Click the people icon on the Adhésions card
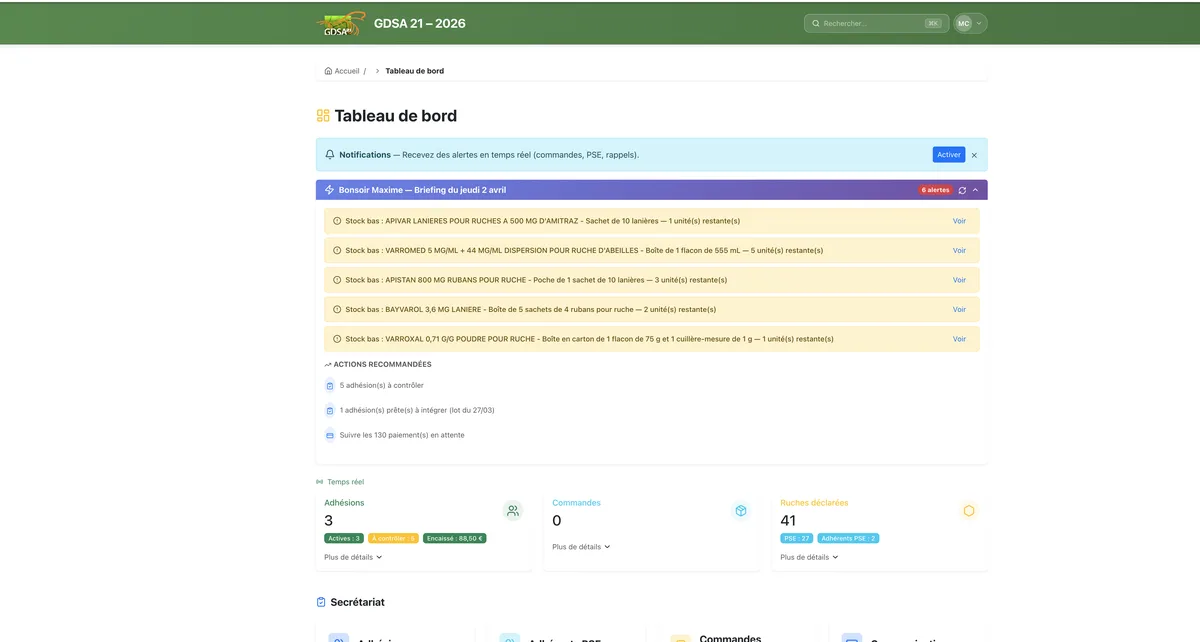Viewport: 1200px width, 642px height. [512, 510]
